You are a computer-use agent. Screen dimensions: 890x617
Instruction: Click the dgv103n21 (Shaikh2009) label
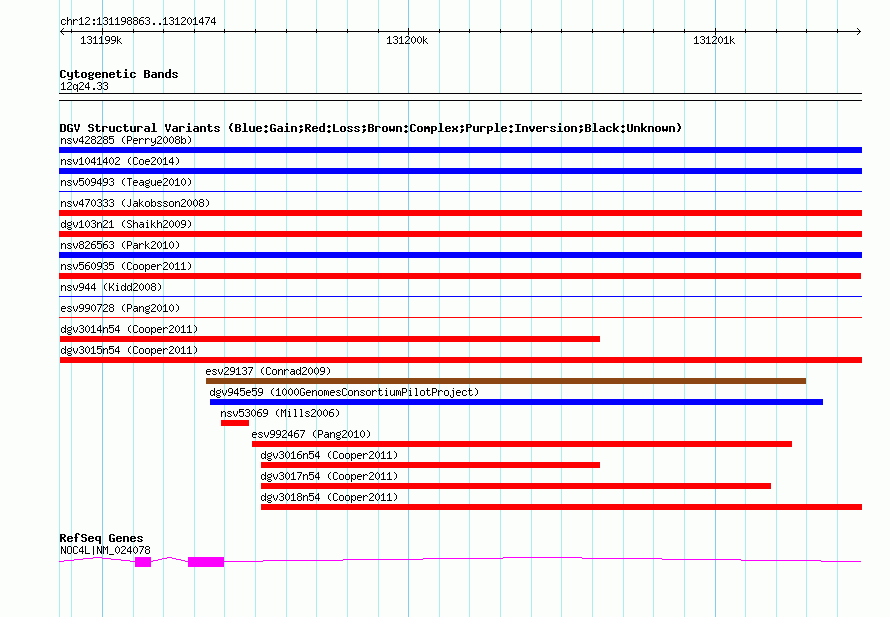click(x=126, y=224)
